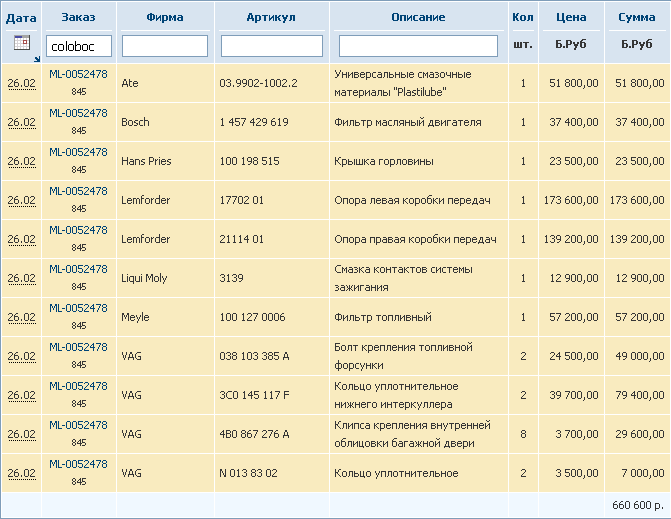This screenshot has width=671, height=519.
Task: Open order link in Lemforder 21114 01 row
Action: pos(78,230)
